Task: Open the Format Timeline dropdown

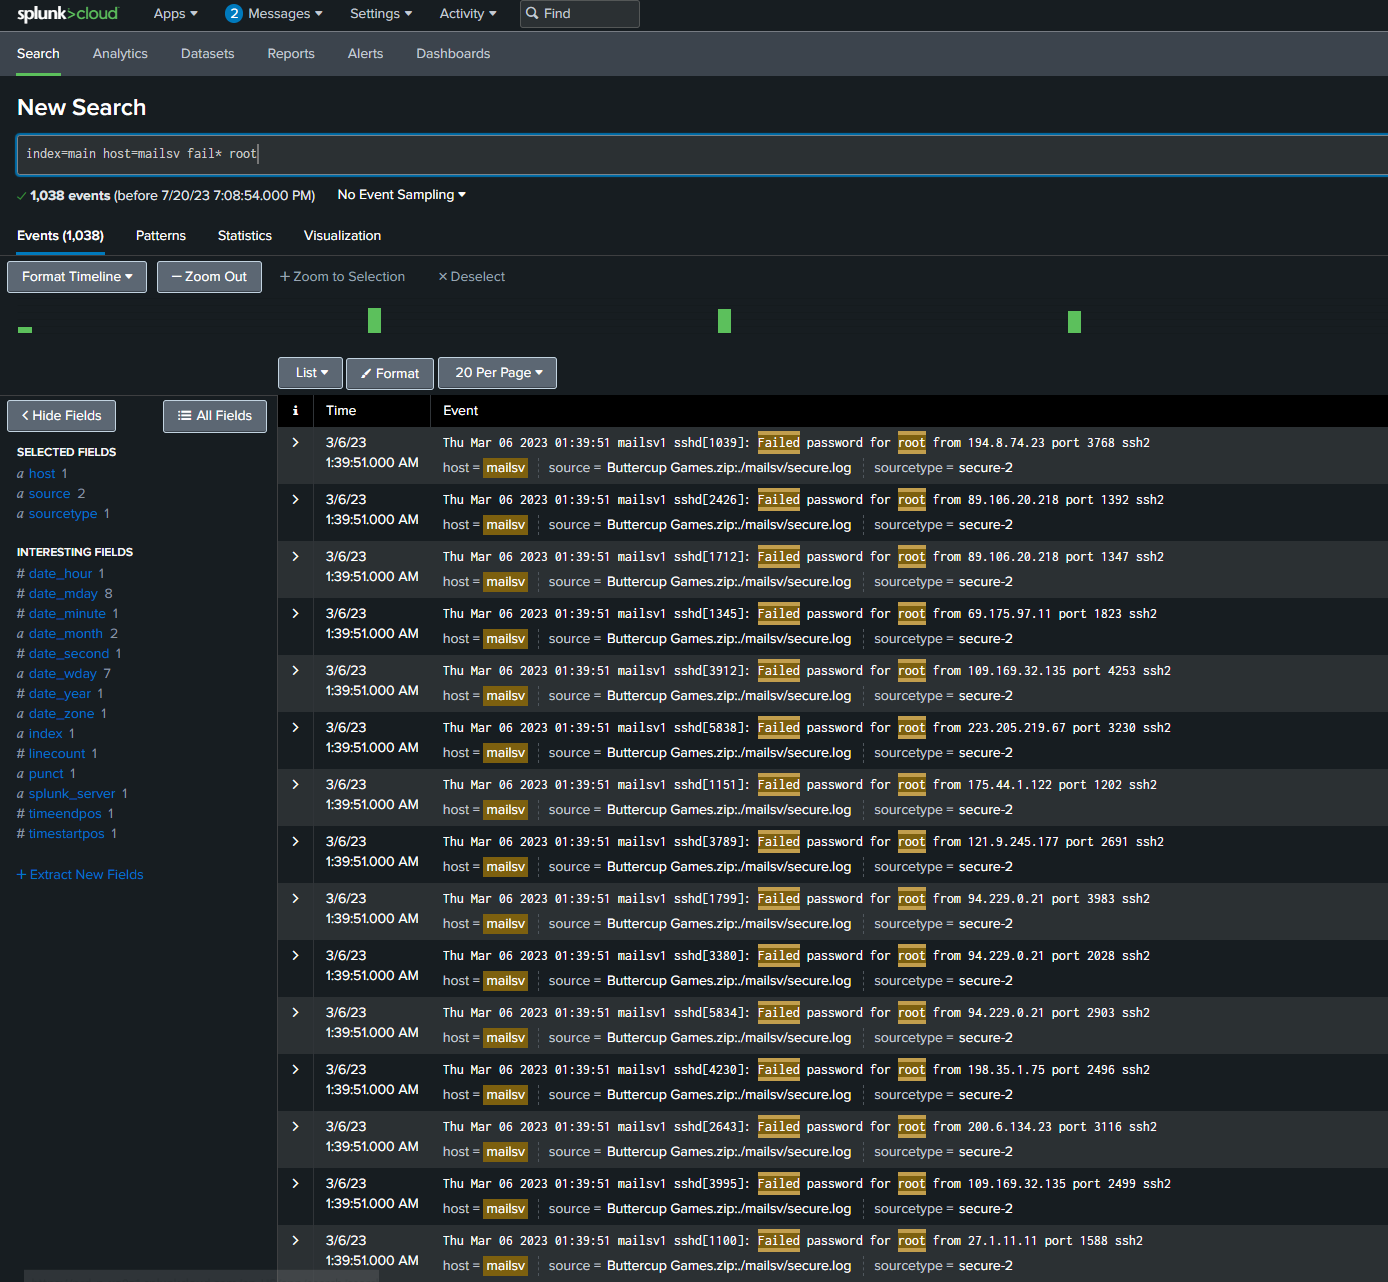Action: coord(76,276)
